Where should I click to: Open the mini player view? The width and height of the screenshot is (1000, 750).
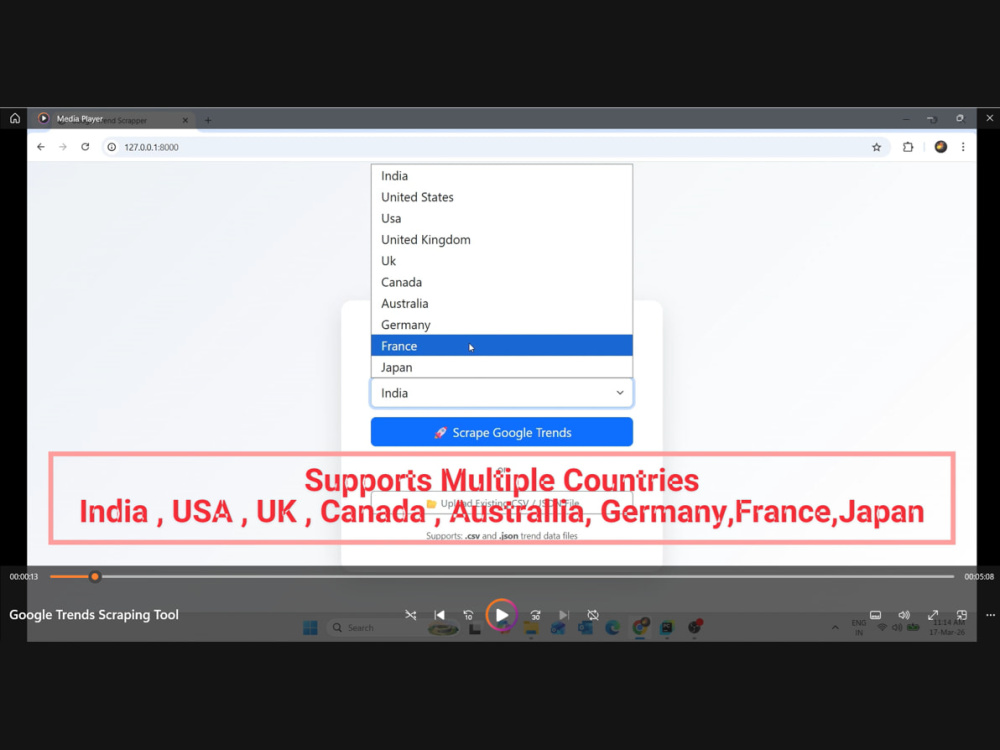pyautogui.click(x=962, y=615)
